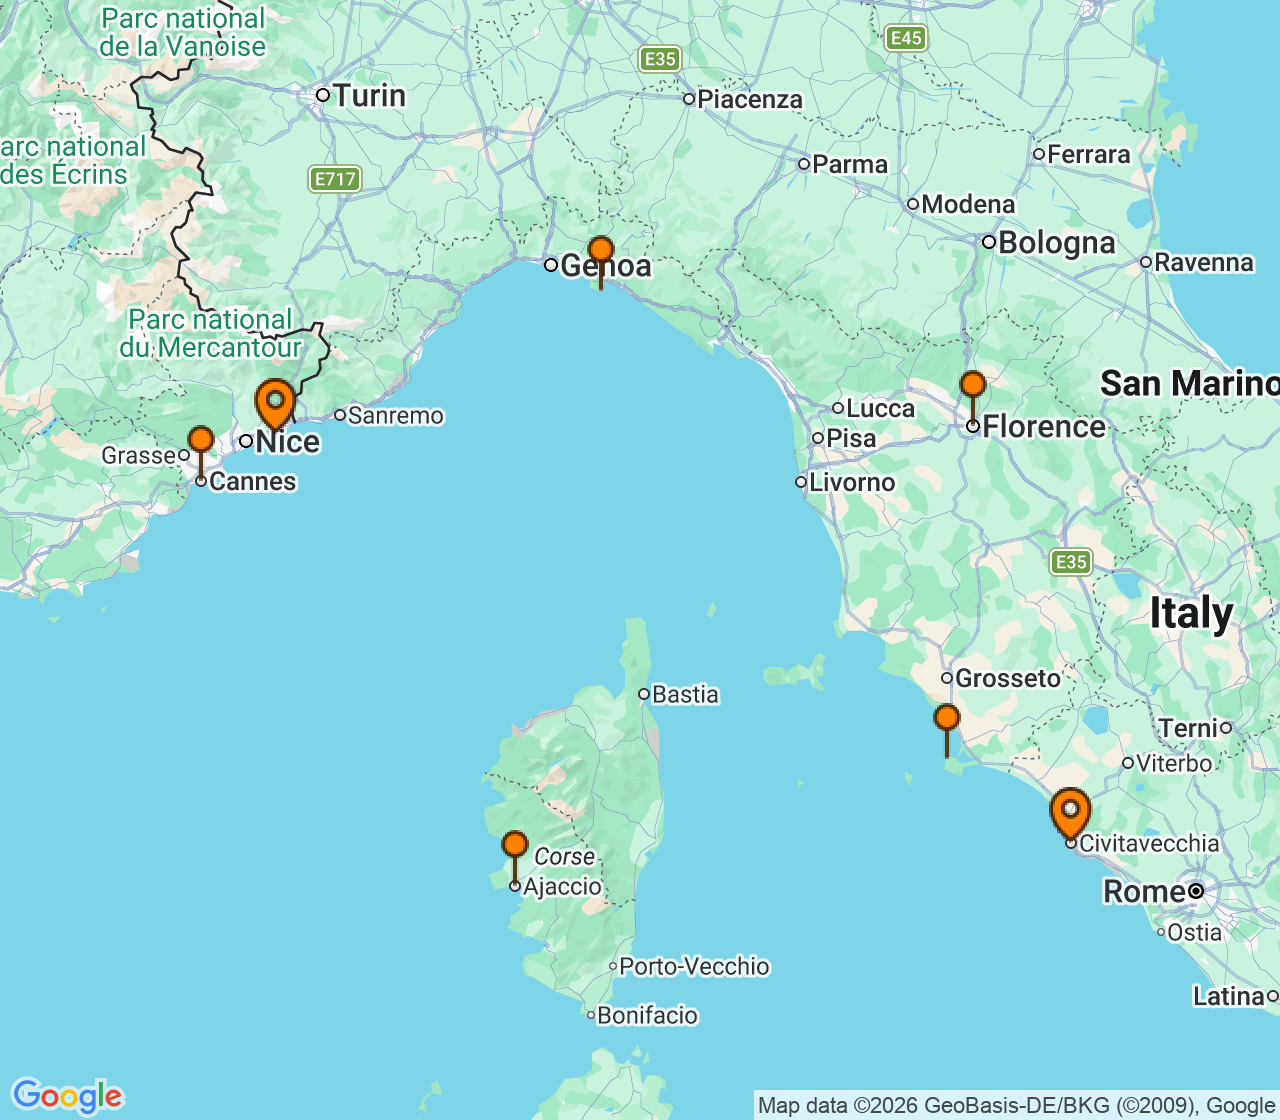Select the Bonifacio town label
The height and width of the screenshot is (1120, 1280).
pos(647,1015)
